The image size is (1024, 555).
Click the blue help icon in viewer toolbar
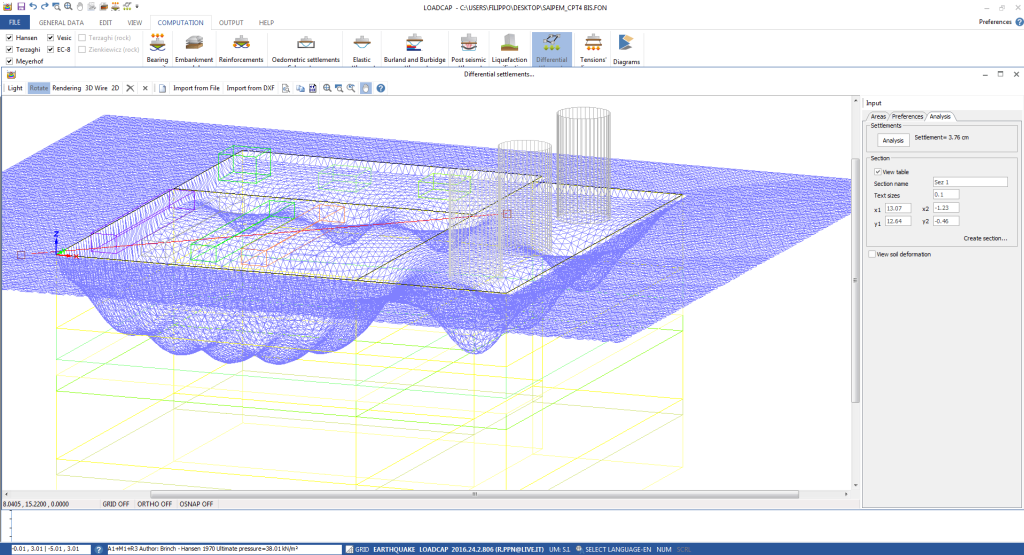point(380,88)
